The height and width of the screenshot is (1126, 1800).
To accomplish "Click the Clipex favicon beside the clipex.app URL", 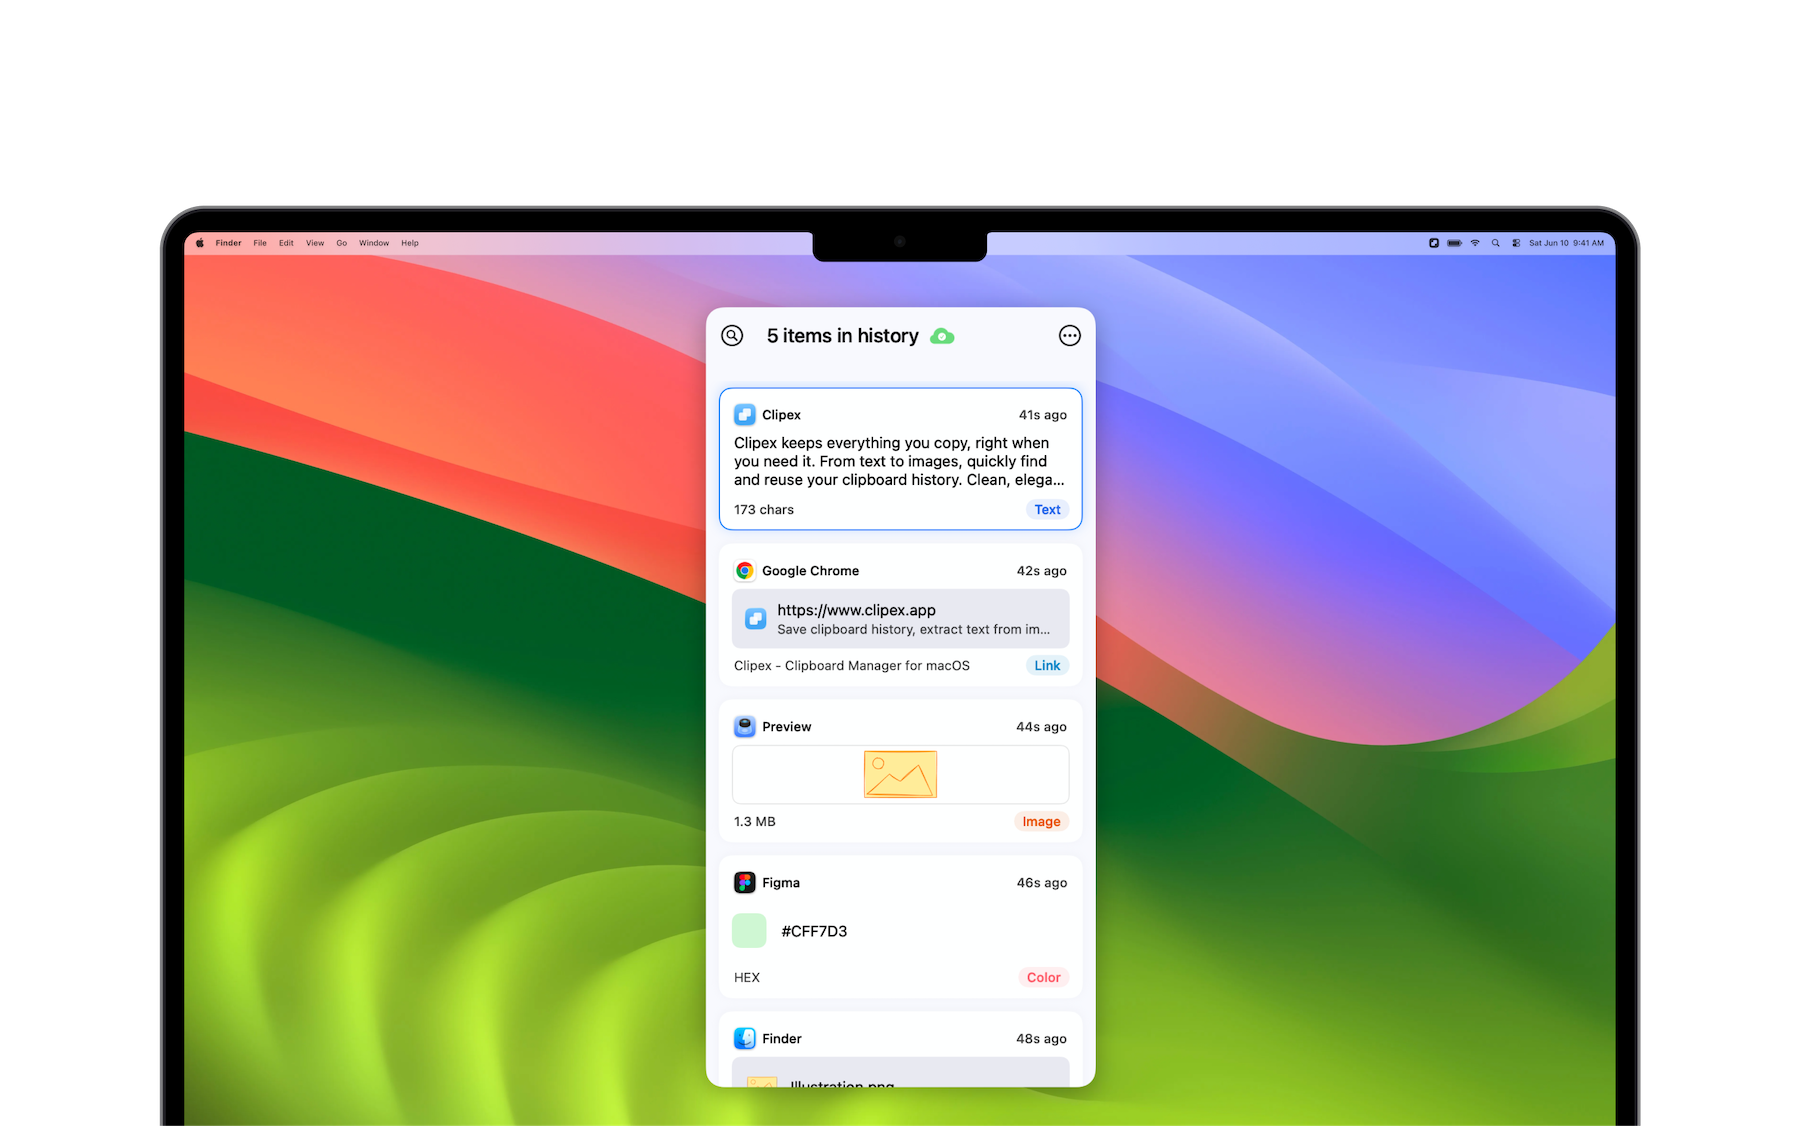I will pos(756,619).
